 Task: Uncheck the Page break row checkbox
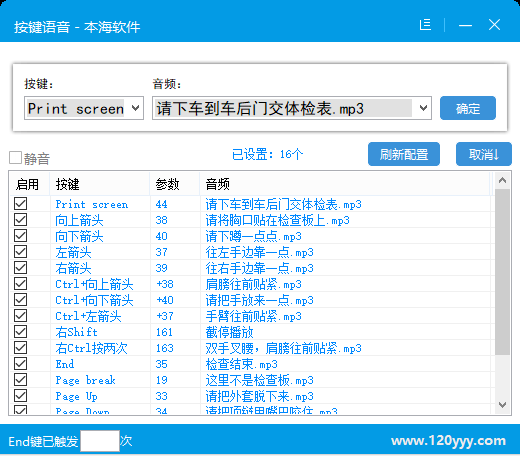coord(20,379)
